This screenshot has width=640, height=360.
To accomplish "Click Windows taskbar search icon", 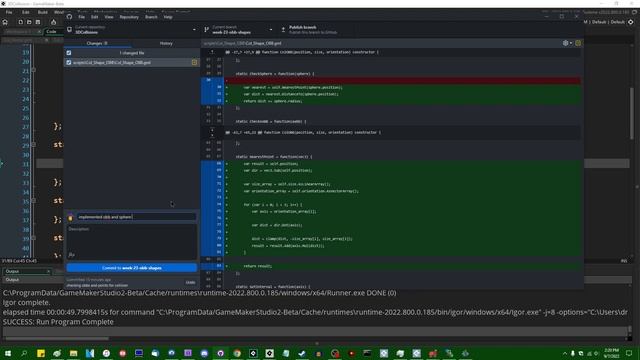I will coord(24,353).
